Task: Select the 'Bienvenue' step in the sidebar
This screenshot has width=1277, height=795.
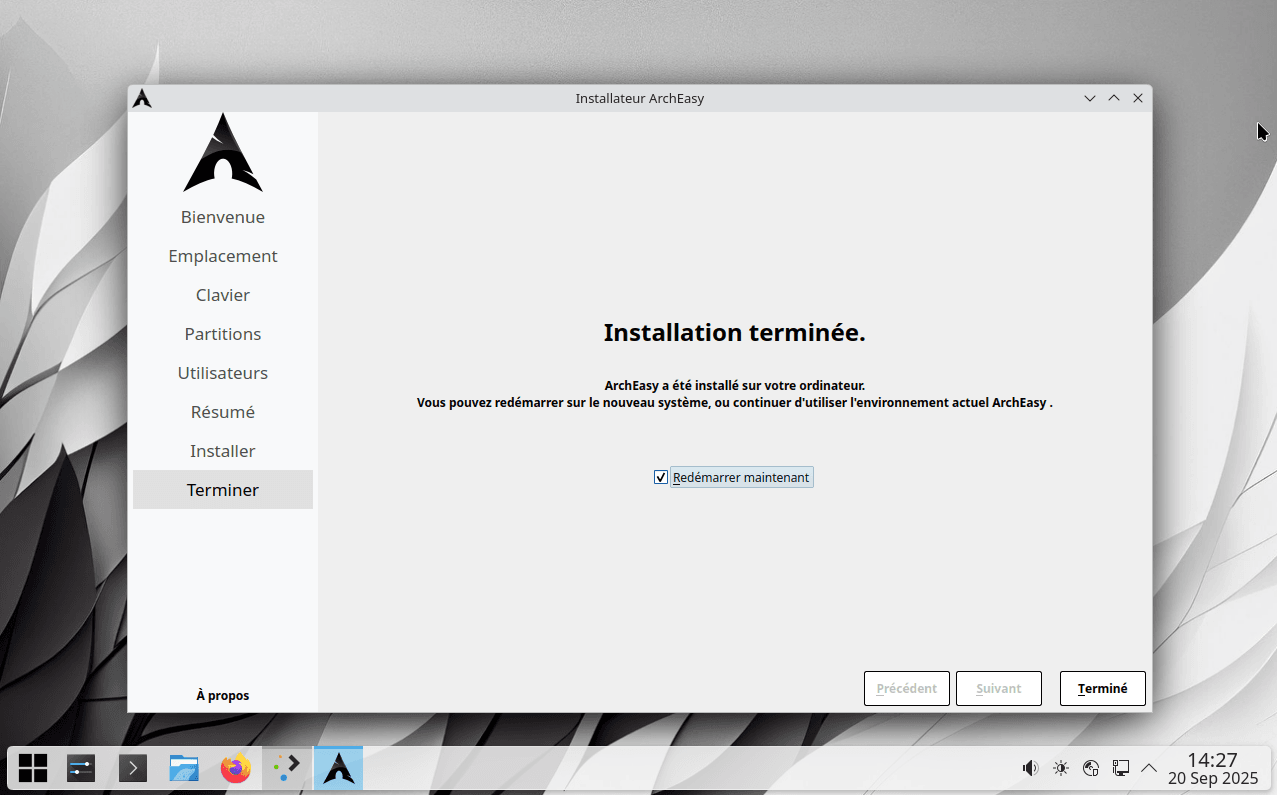Action: point(223,217)
